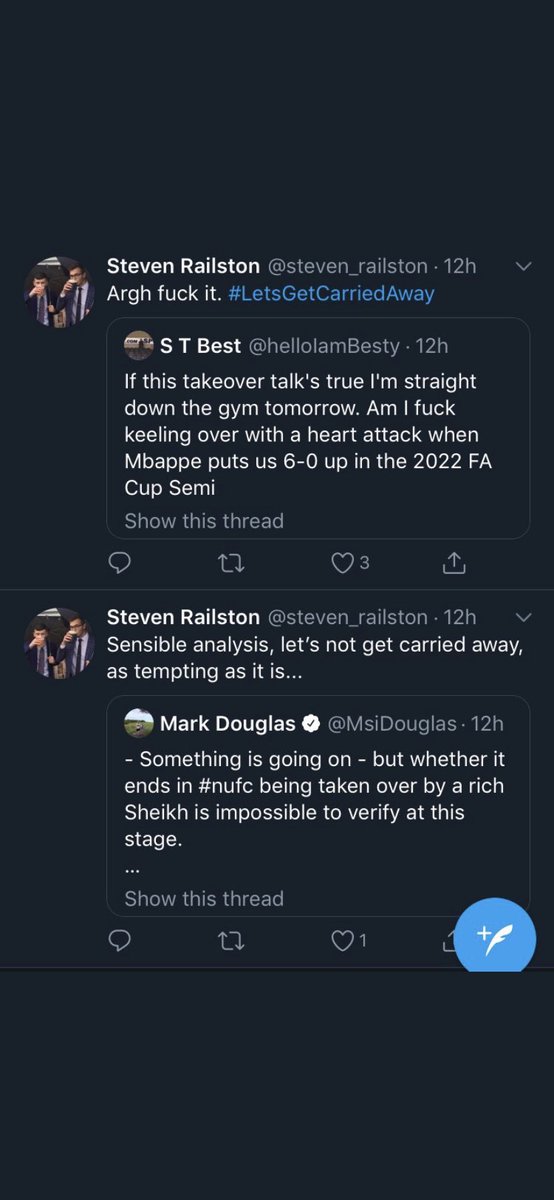
Task: Open Mark Douglas's small profile picture
Action: click(x=139, y=723)
